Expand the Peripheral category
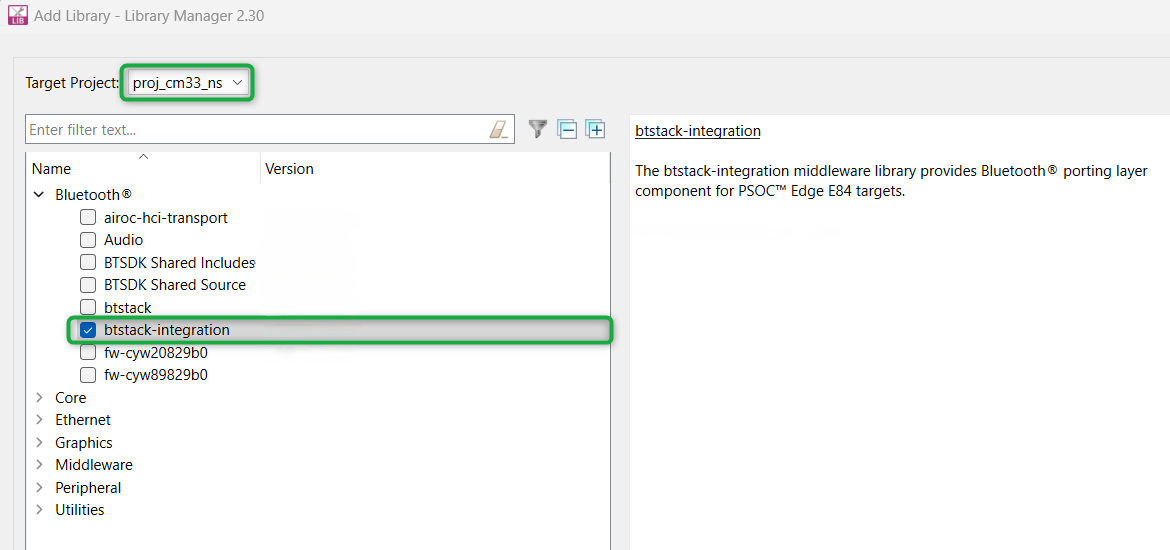The image size is (1170, 550). point(39,488)
